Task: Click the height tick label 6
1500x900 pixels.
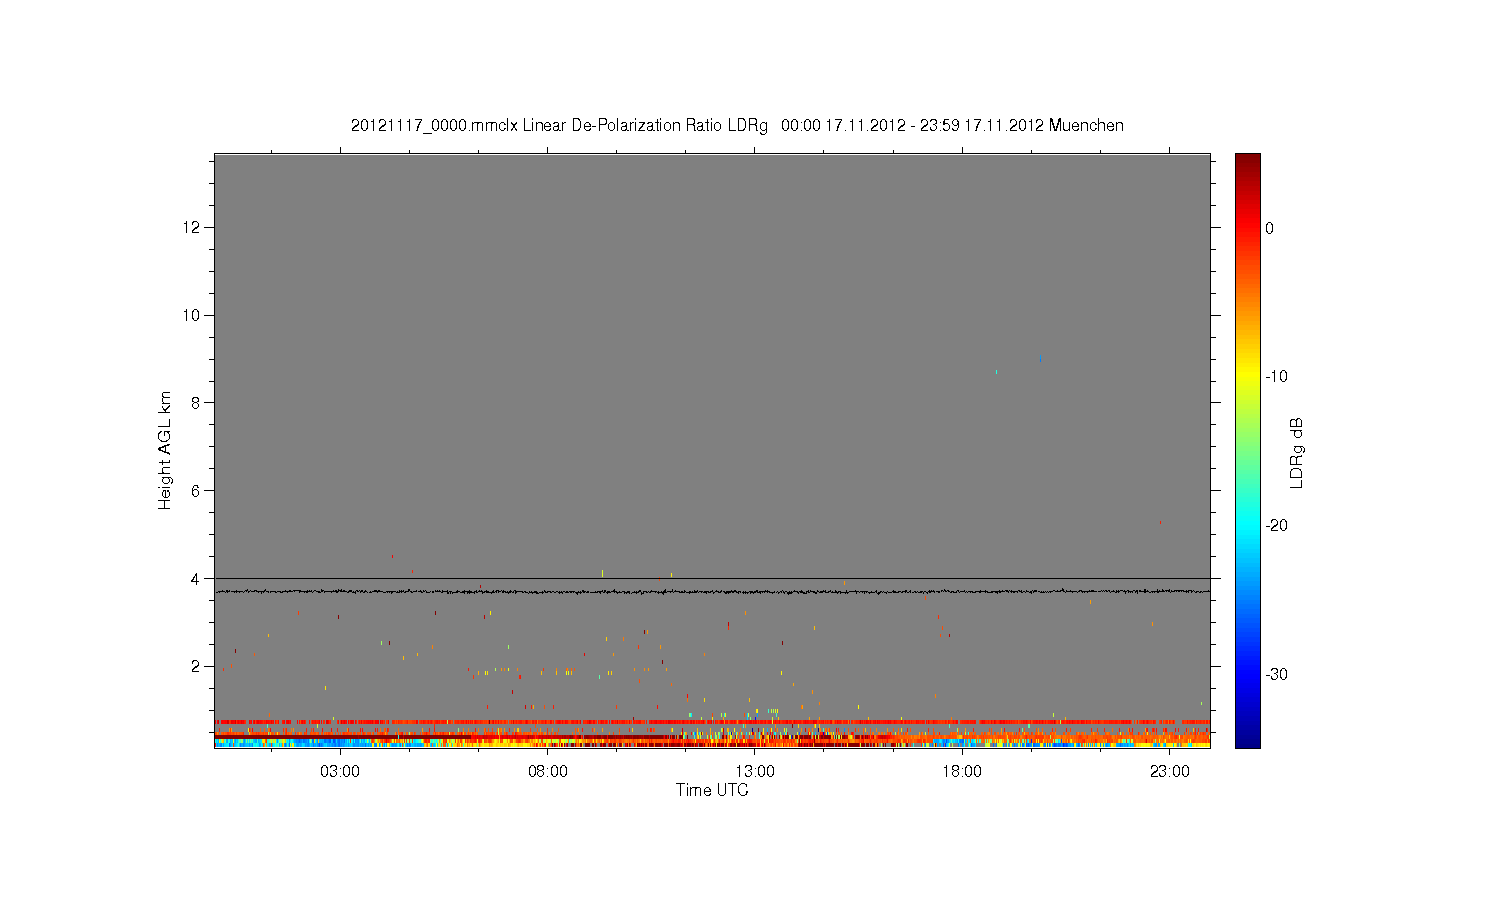Action: (x=197, y=490)
